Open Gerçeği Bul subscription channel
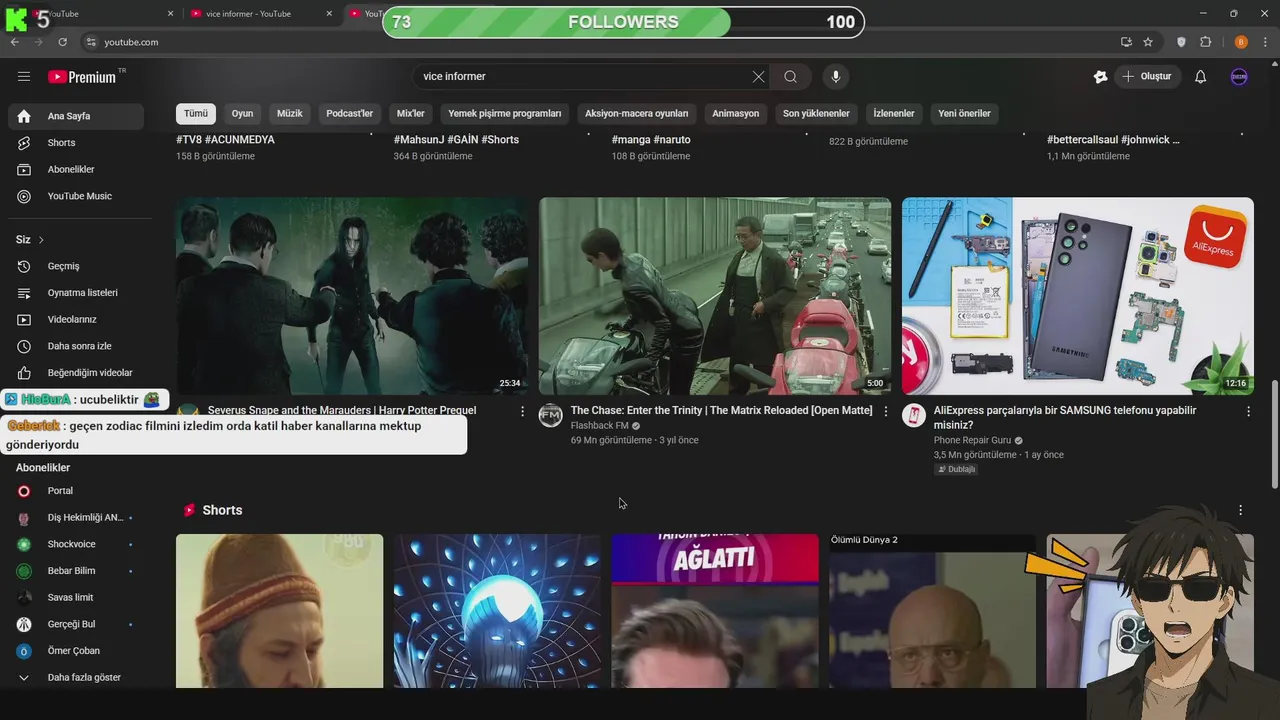This screenshot has width=1280, height=720. 76,624
